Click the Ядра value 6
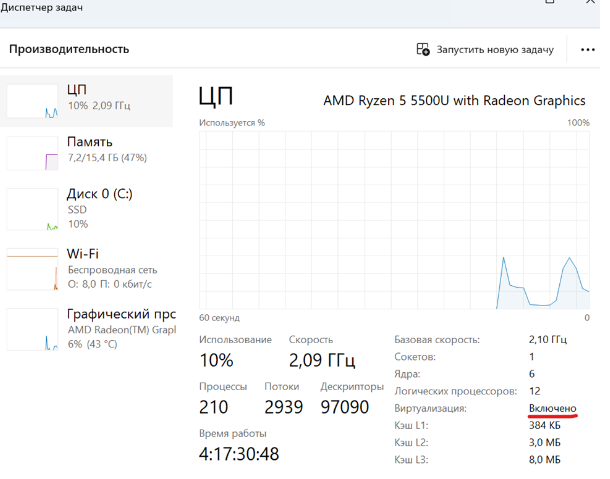The height and width of the screenshot is (479, 610). tap(532, 374)
